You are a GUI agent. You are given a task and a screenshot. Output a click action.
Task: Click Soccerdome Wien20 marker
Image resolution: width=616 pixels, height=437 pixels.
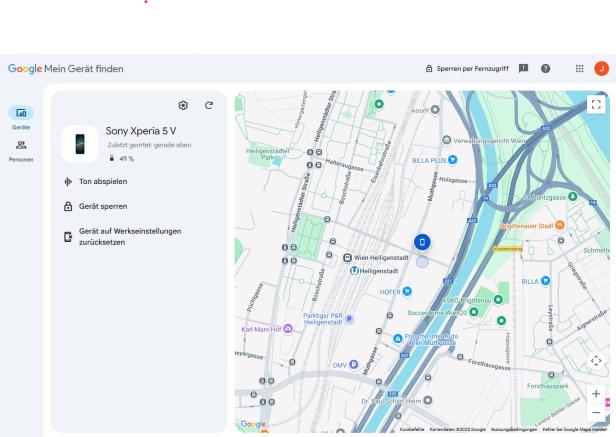(x=474, y=312)
